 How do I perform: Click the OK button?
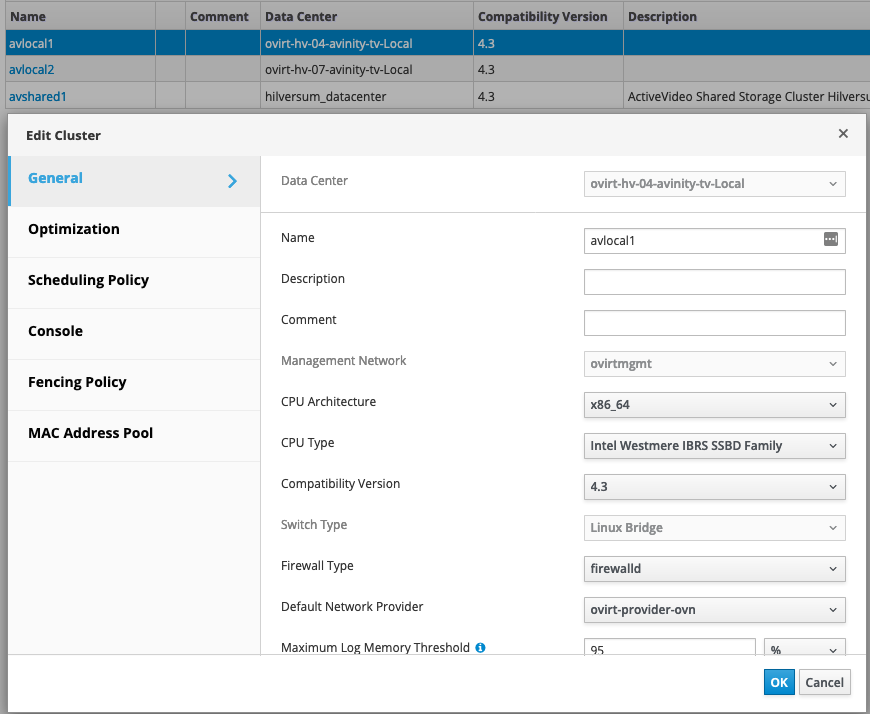pyautogui.click(x=779, y=682)
